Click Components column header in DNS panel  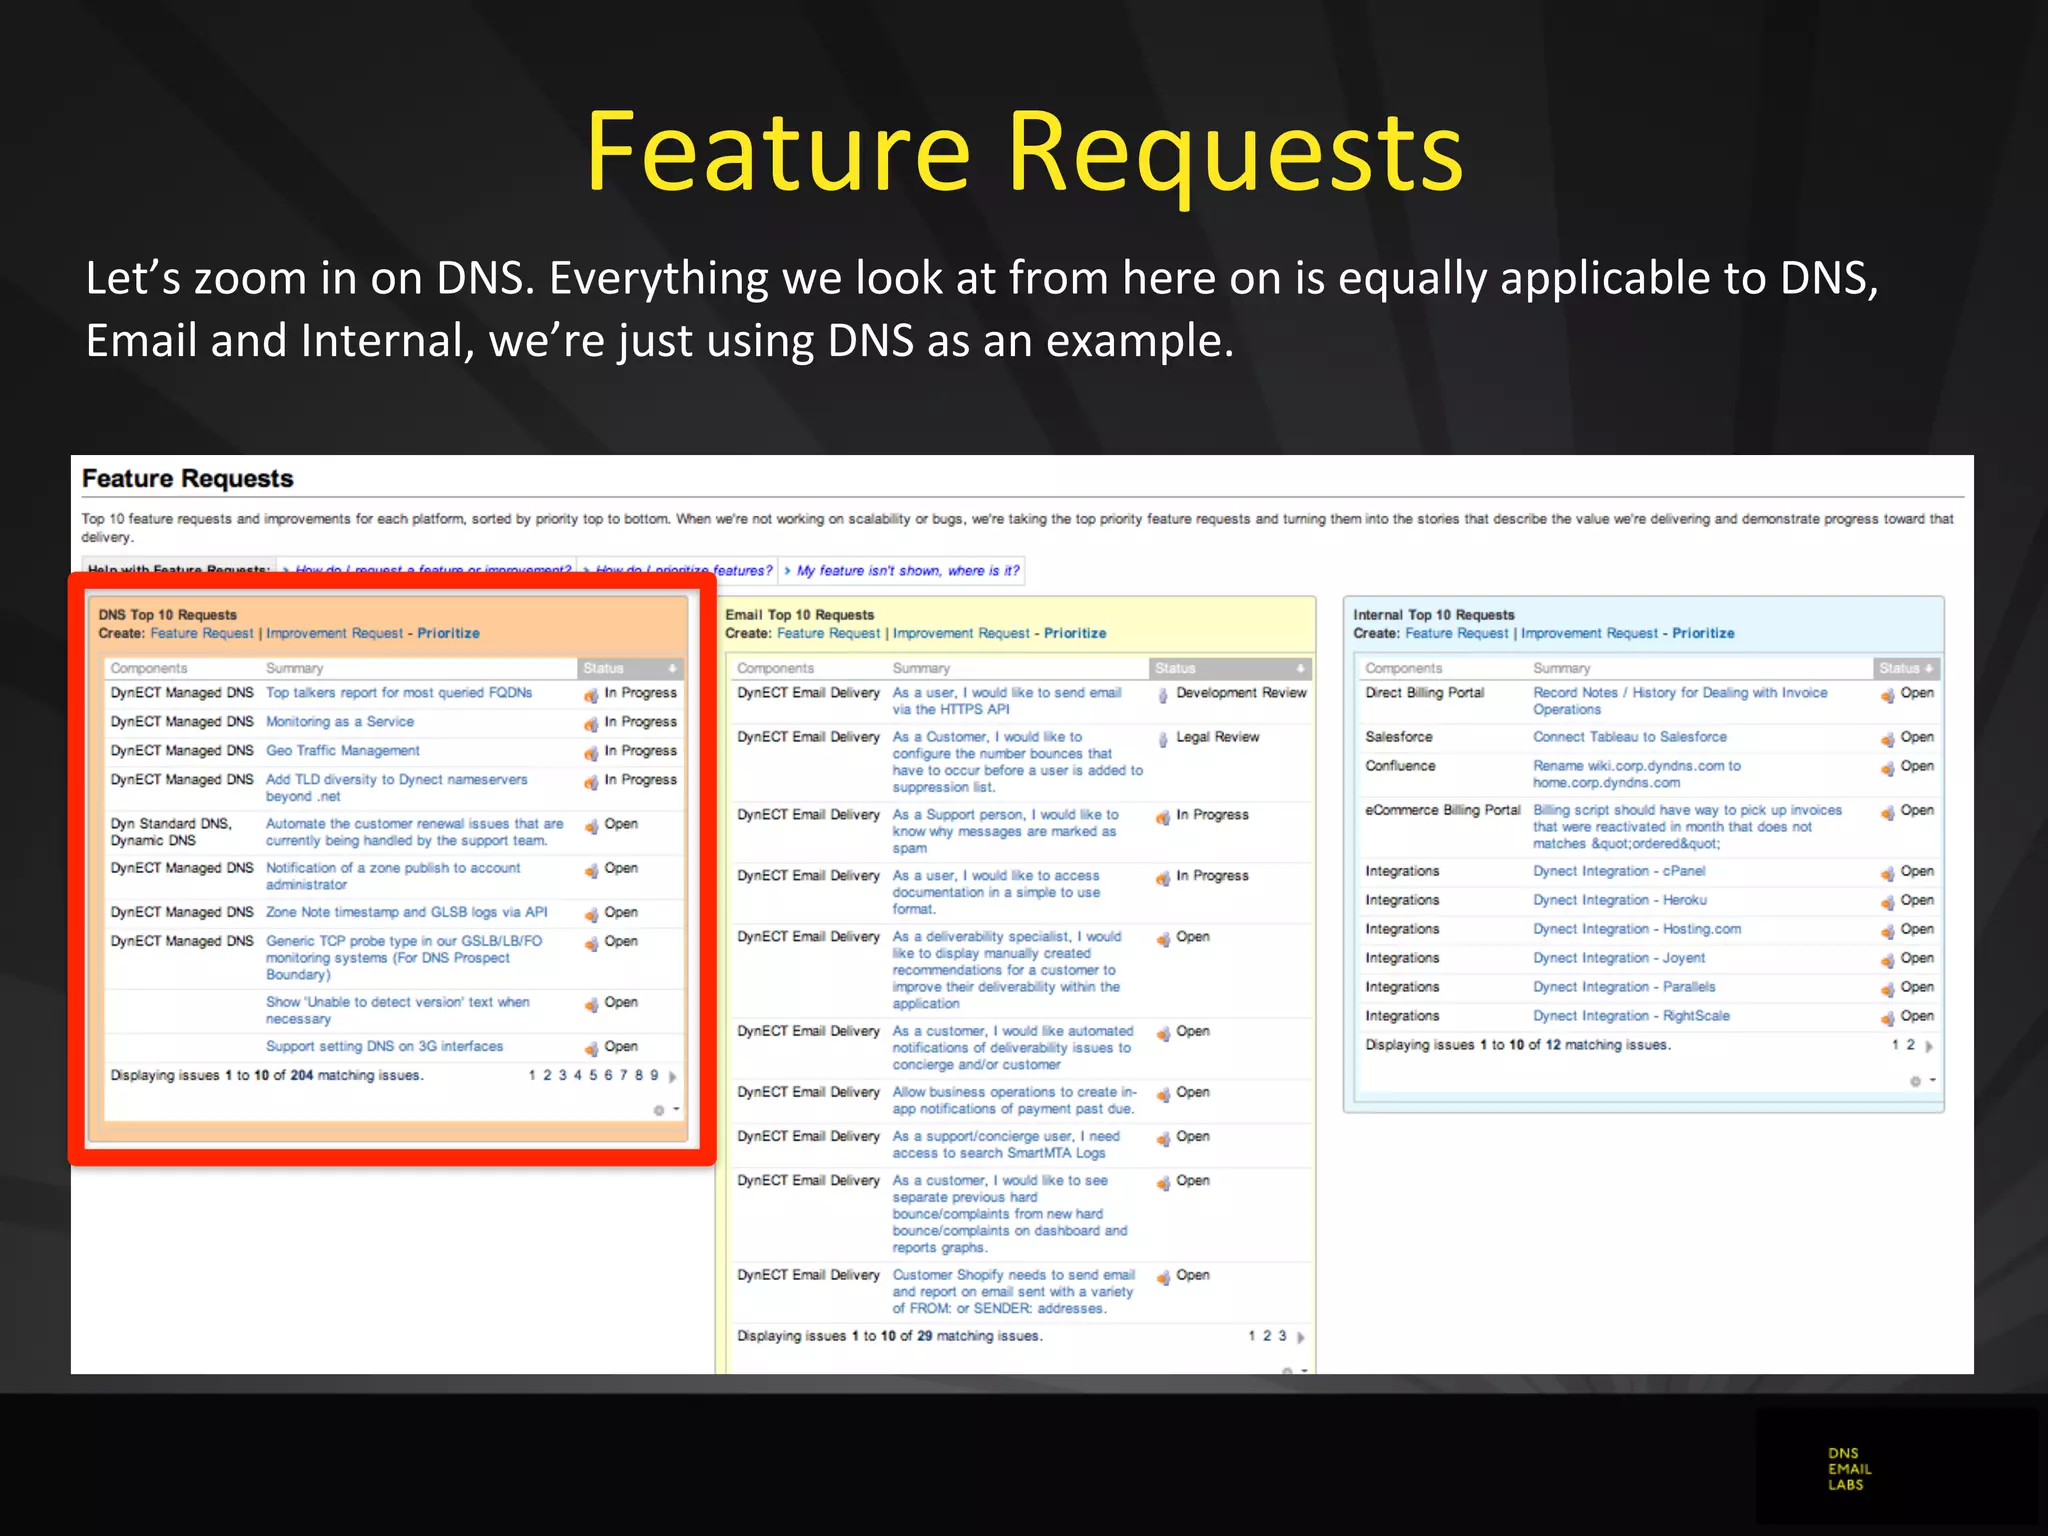coord(149,668)
